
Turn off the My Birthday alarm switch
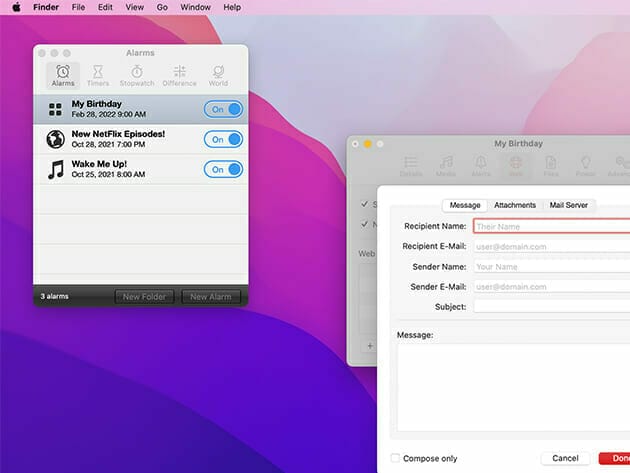click(224, 110)
